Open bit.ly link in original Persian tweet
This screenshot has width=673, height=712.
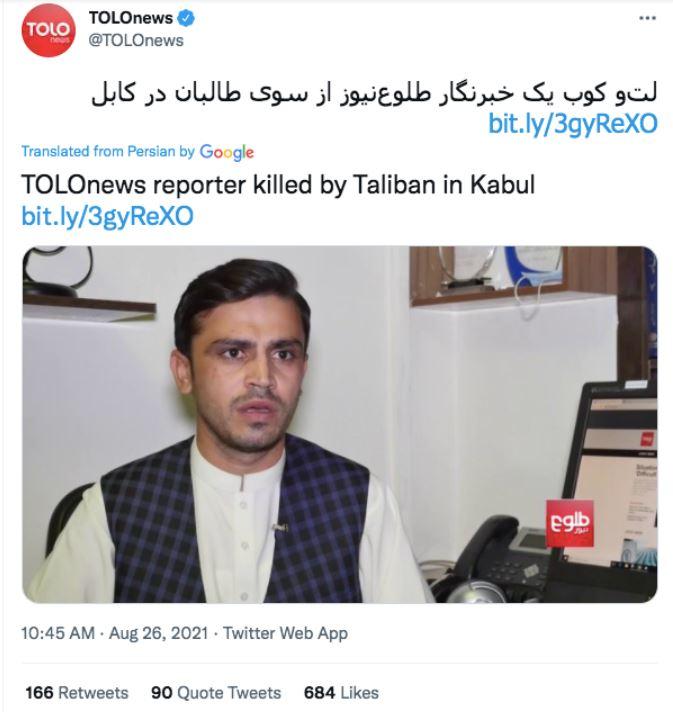click(x=573, y=123)
